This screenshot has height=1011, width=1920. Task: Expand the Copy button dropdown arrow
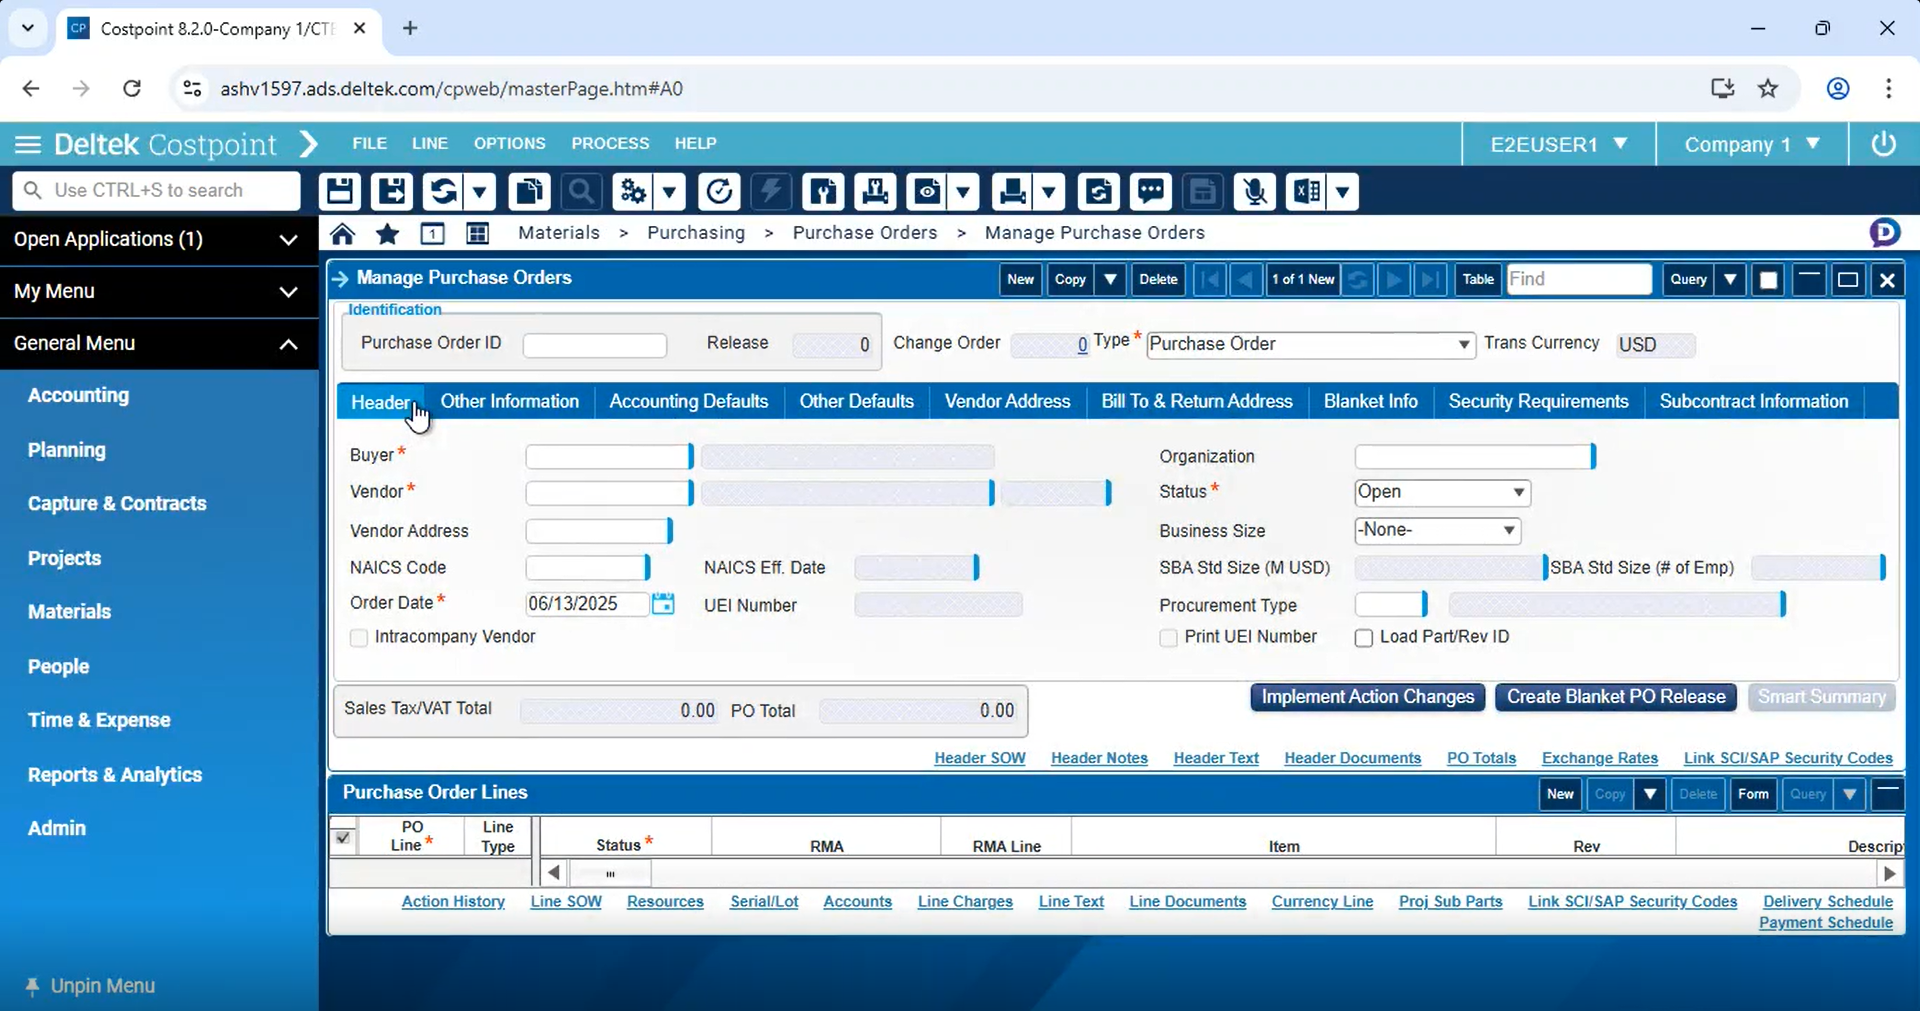point(1110,279)
